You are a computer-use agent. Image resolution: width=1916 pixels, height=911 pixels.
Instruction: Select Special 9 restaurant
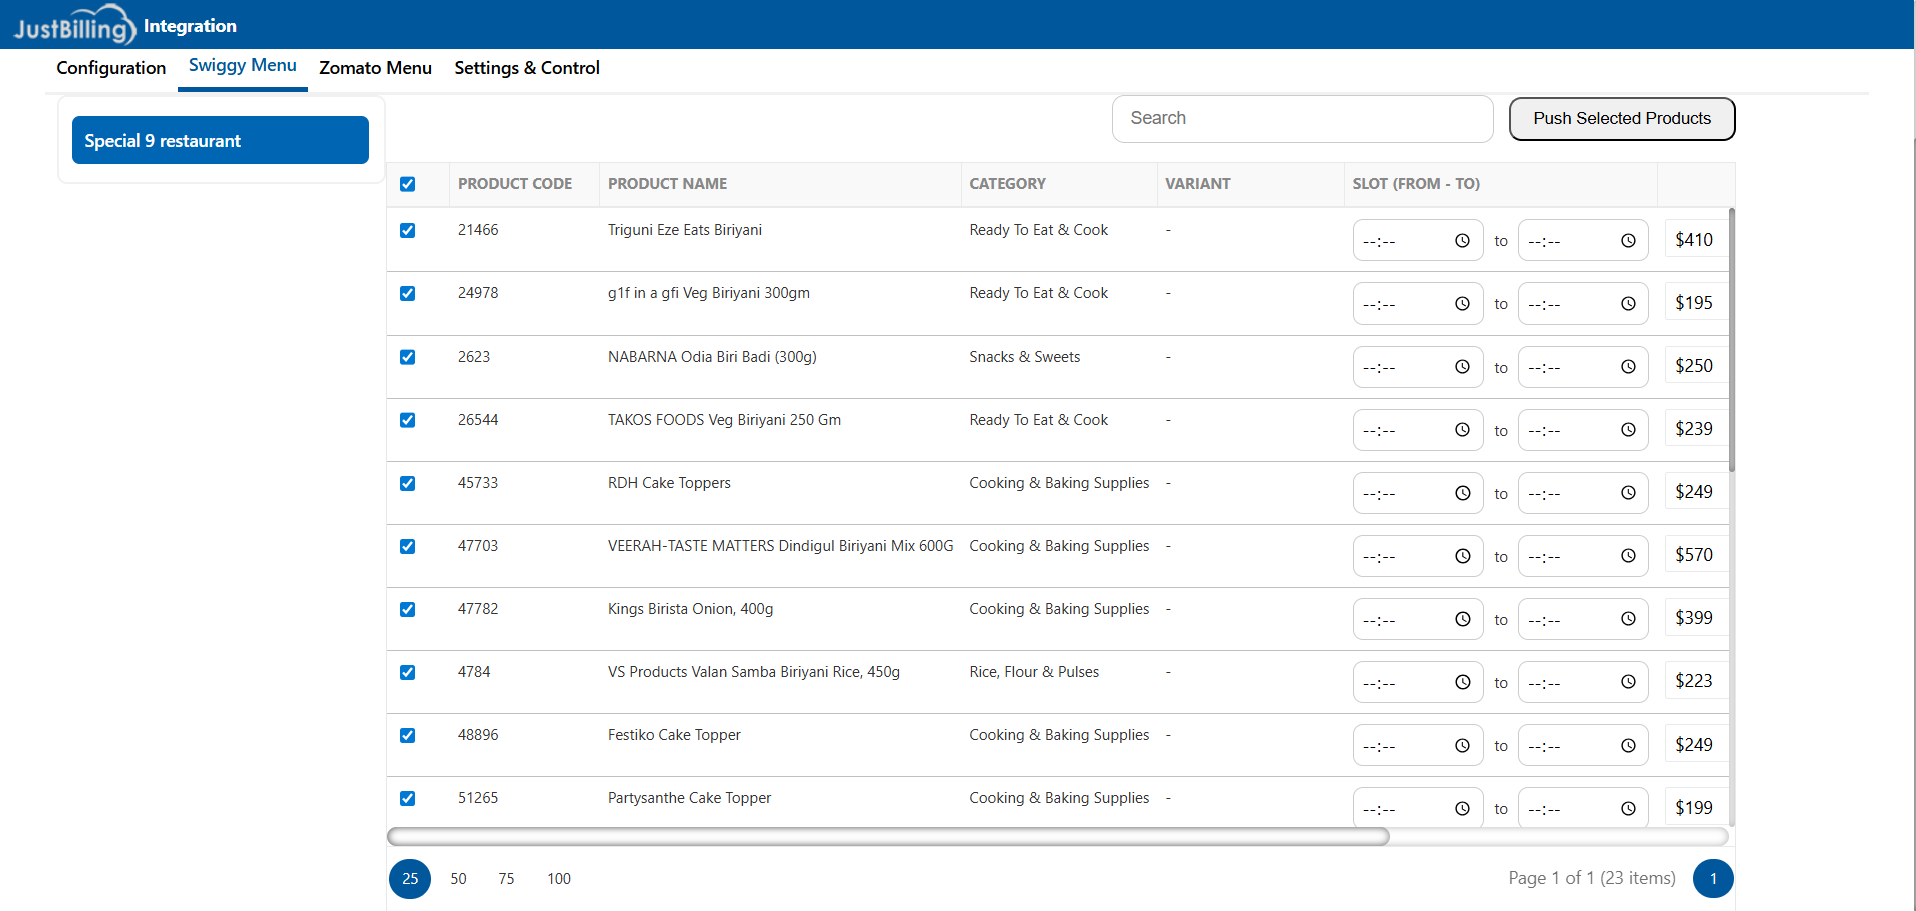[220, 141]
